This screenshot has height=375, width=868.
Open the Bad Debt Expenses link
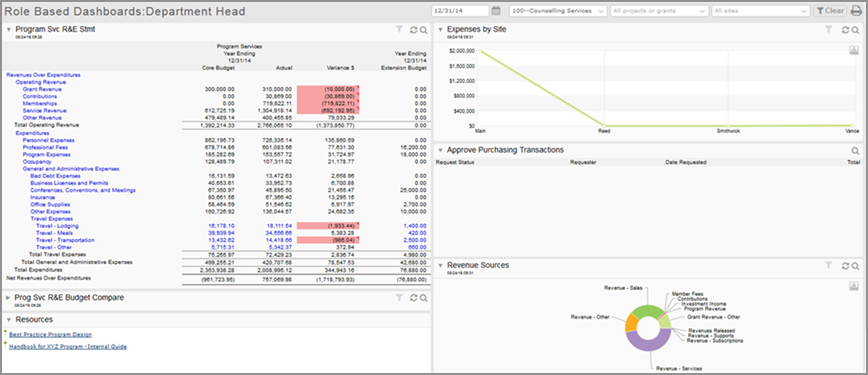point(55,176)
